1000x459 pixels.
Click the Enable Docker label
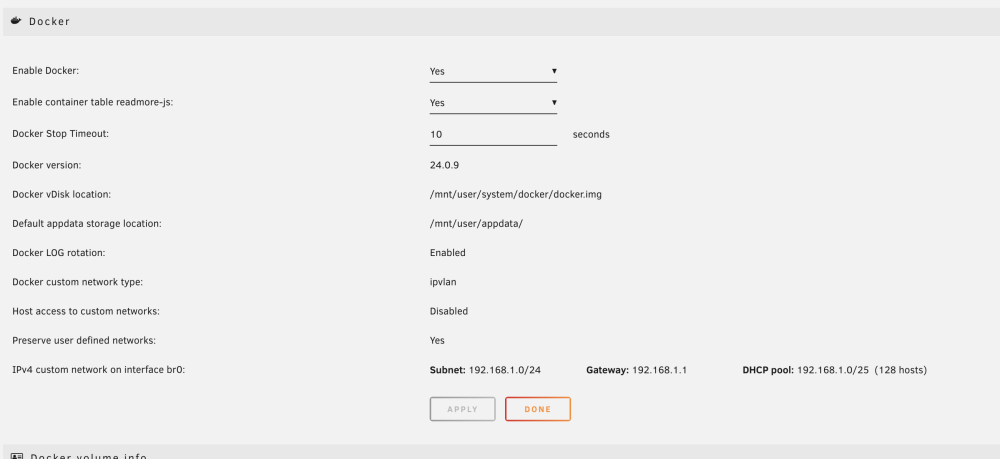point(45,71)
